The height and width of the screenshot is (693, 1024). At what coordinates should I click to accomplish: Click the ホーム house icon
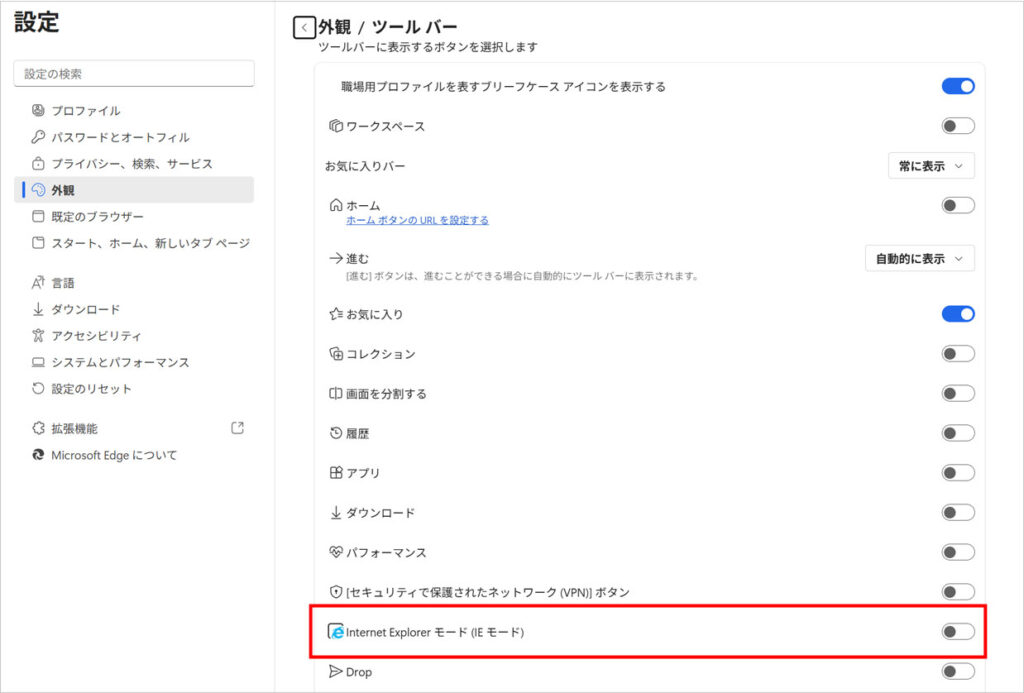point(336,205)
